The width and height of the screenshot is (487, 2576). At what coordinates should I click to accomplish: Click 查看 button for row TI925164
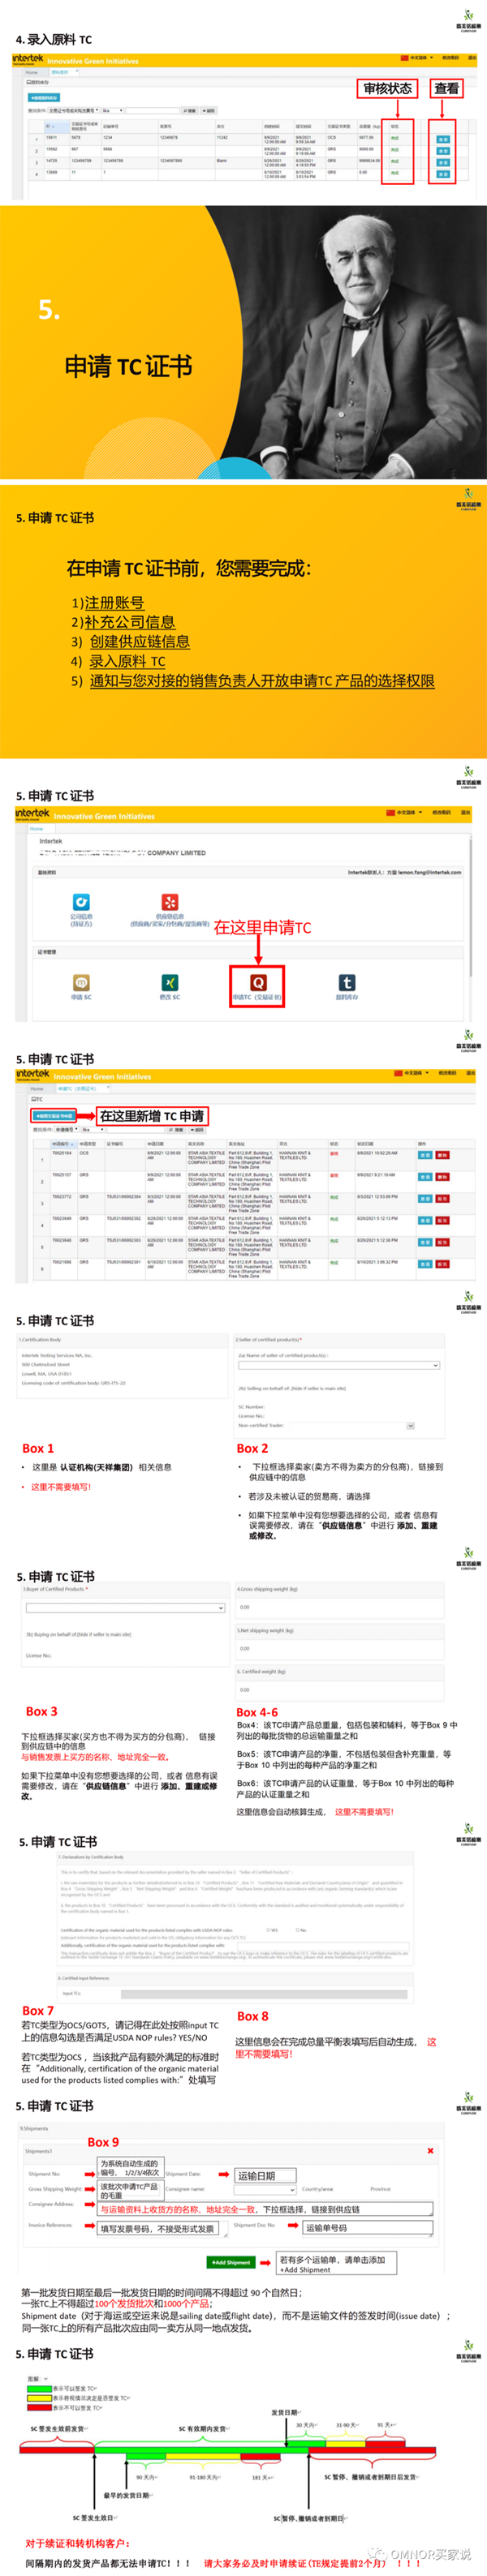pyautogui.click(x=424, y=1155)
